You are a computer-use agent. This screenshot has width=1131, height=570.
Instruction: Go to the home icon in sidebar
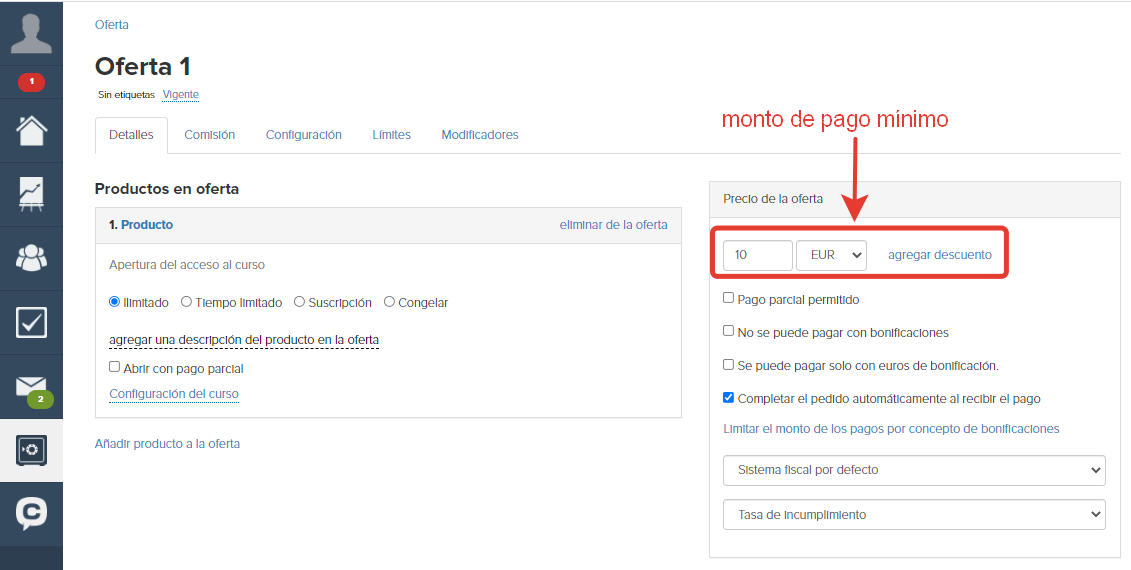31,131
